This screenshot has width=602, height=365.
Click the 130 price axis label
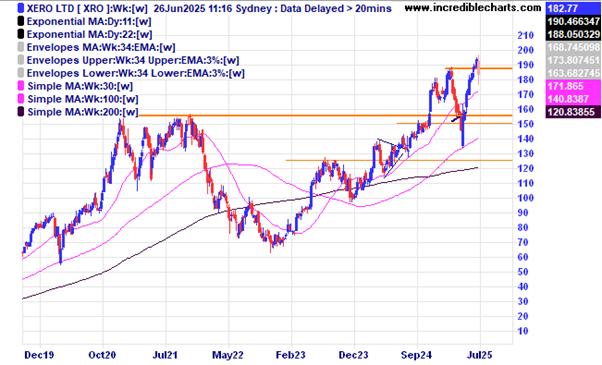tap(526, 154)
